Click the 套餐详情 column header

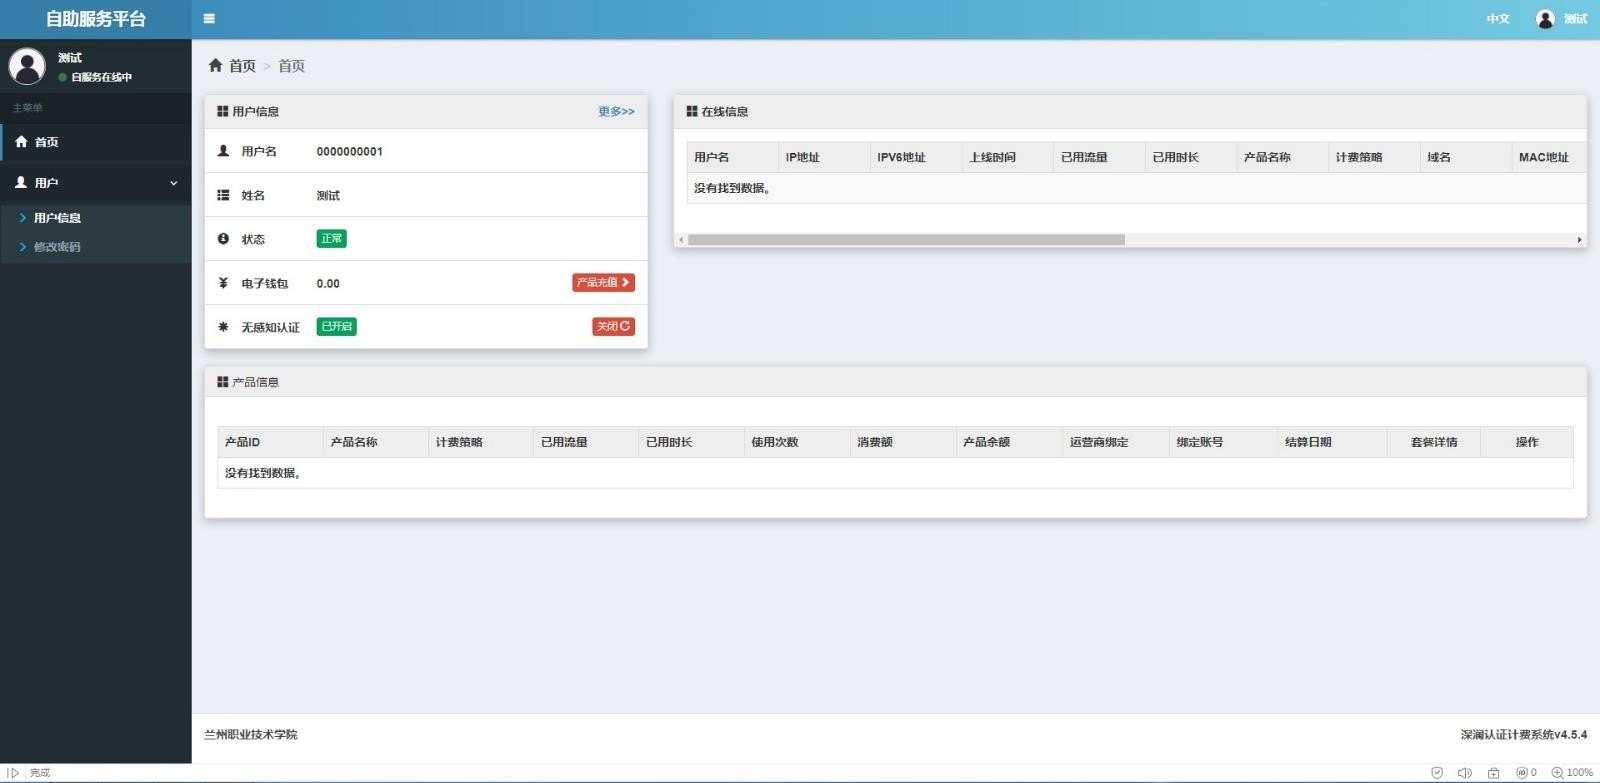tap(1434, 442)
